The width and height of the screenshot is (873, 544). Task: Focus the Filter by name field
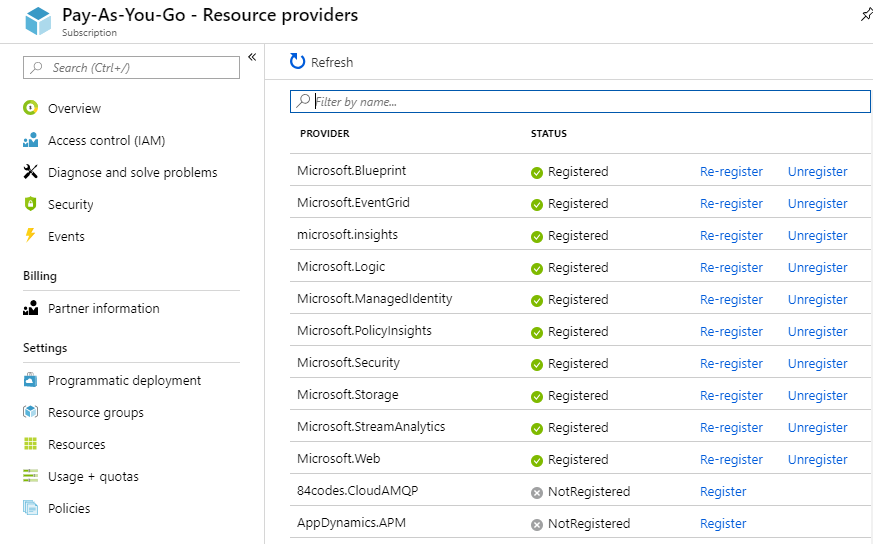pos(590,101)
